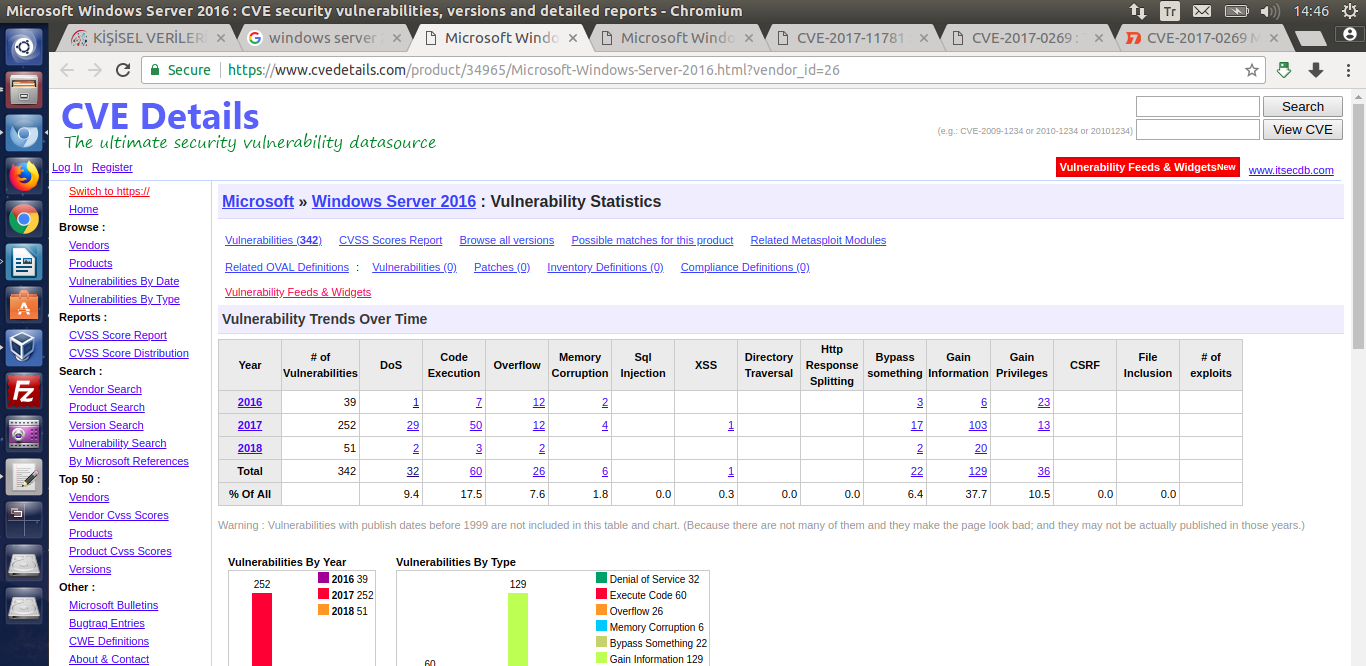This screenshot has height=666, width=1366.
Task: Open the Windows Server 2016 breadcrumb link
Action: point(394,201)
